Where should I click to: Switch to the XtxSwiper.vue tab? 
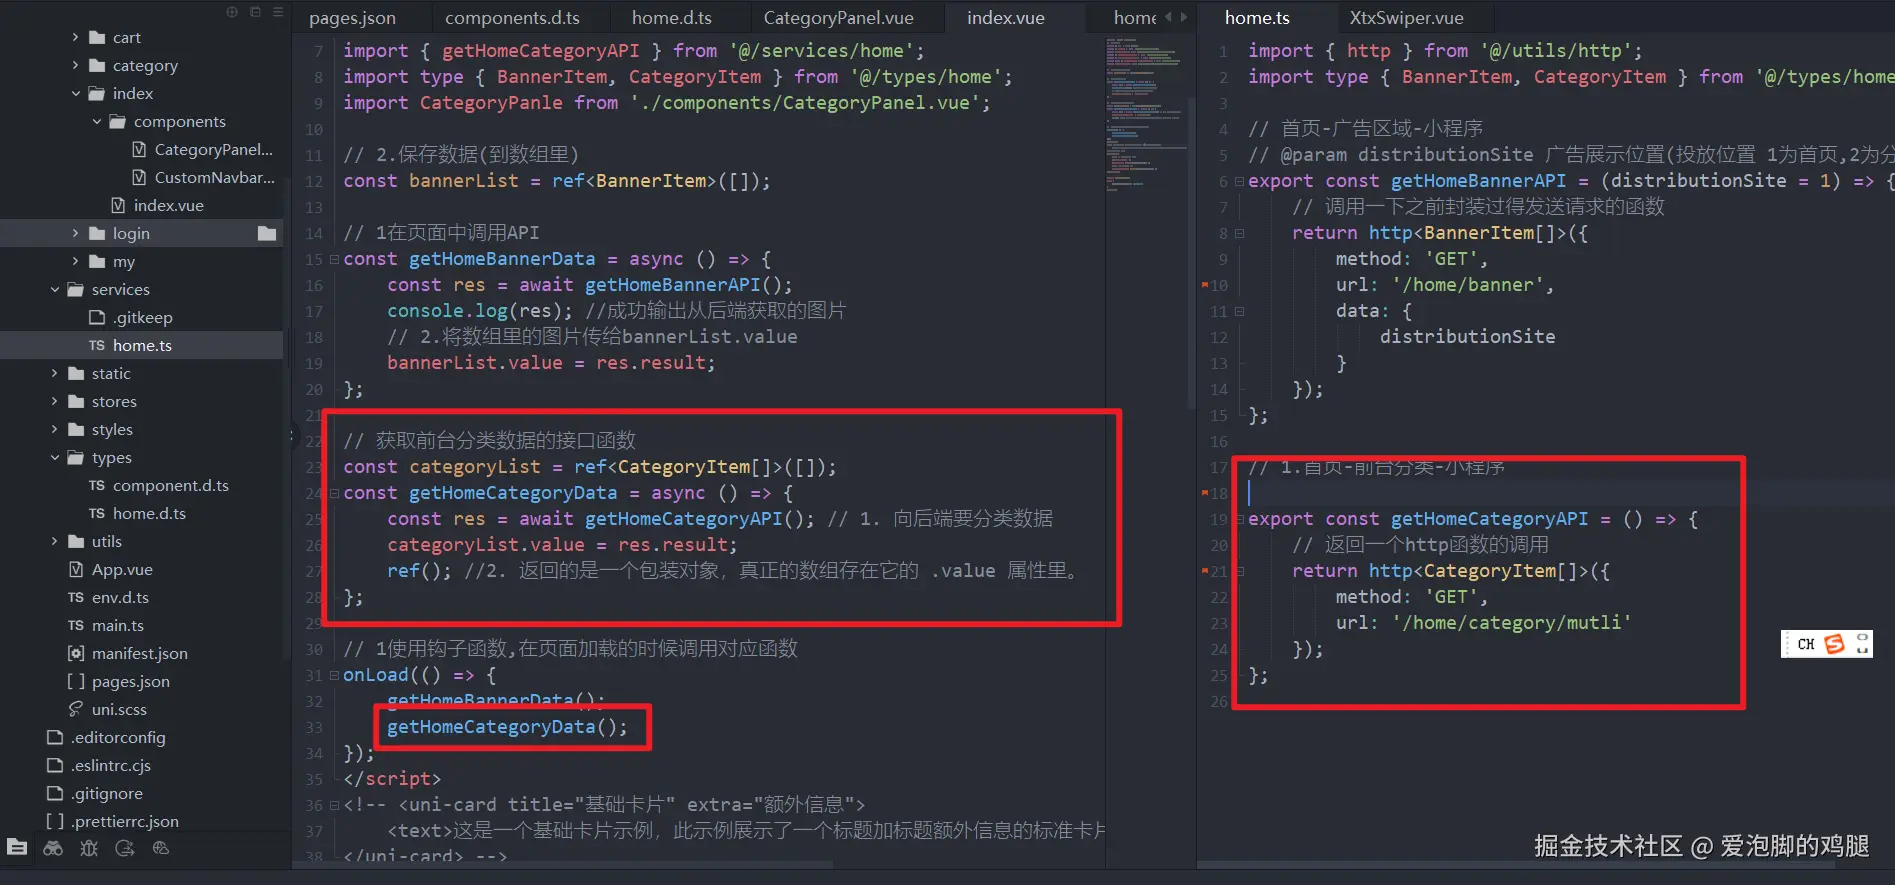[1406, 18]
